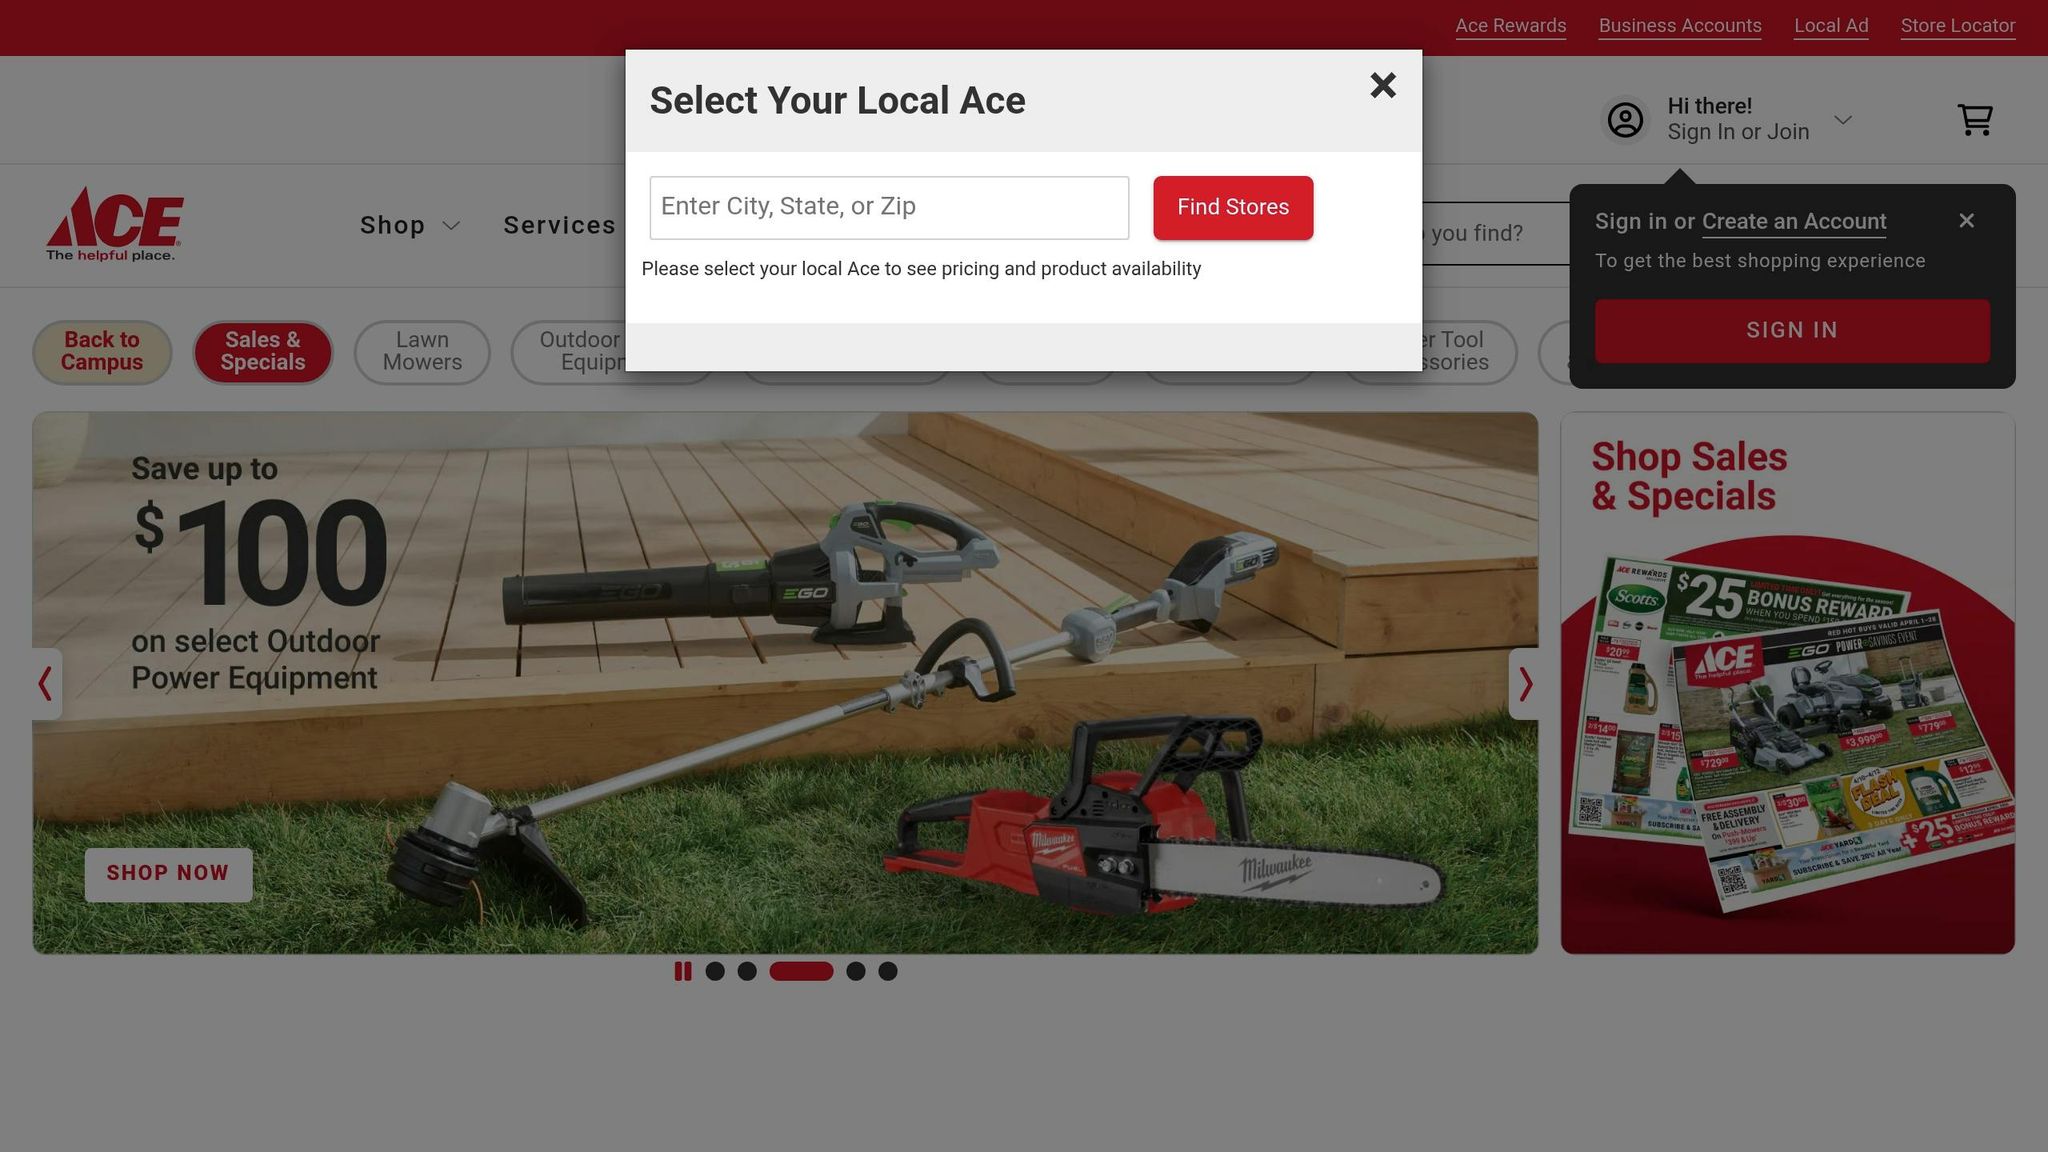
Task: Click the Hi there! greeting text
Action: click(1709, 106)
